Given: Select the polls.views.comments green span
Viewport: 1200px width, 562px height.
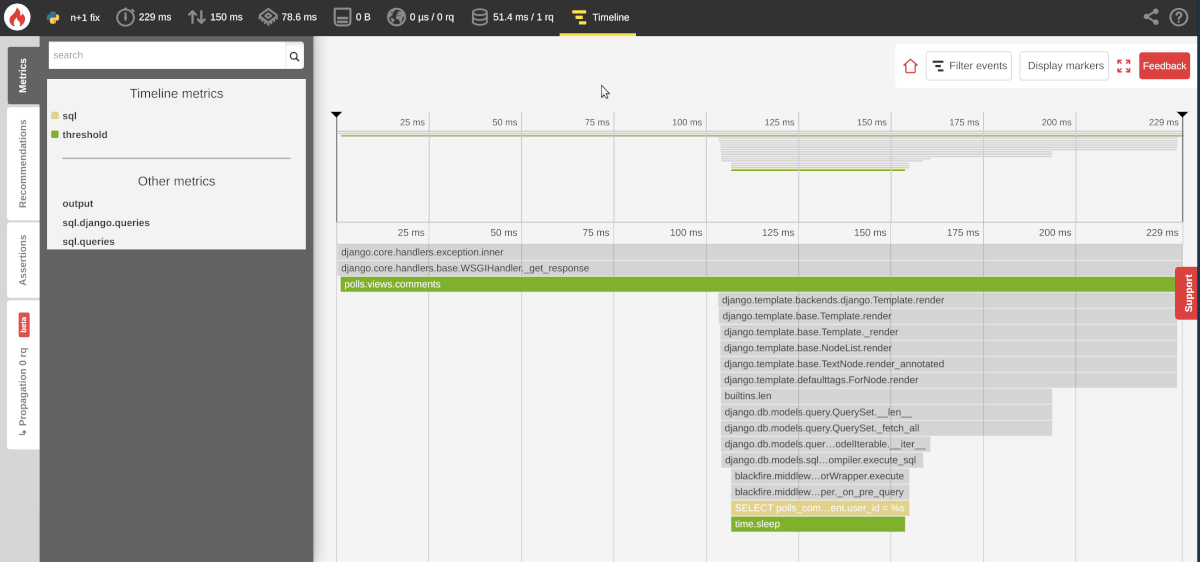Looking at the screenshot, I should pyautogui.click(x=759, y=284).
